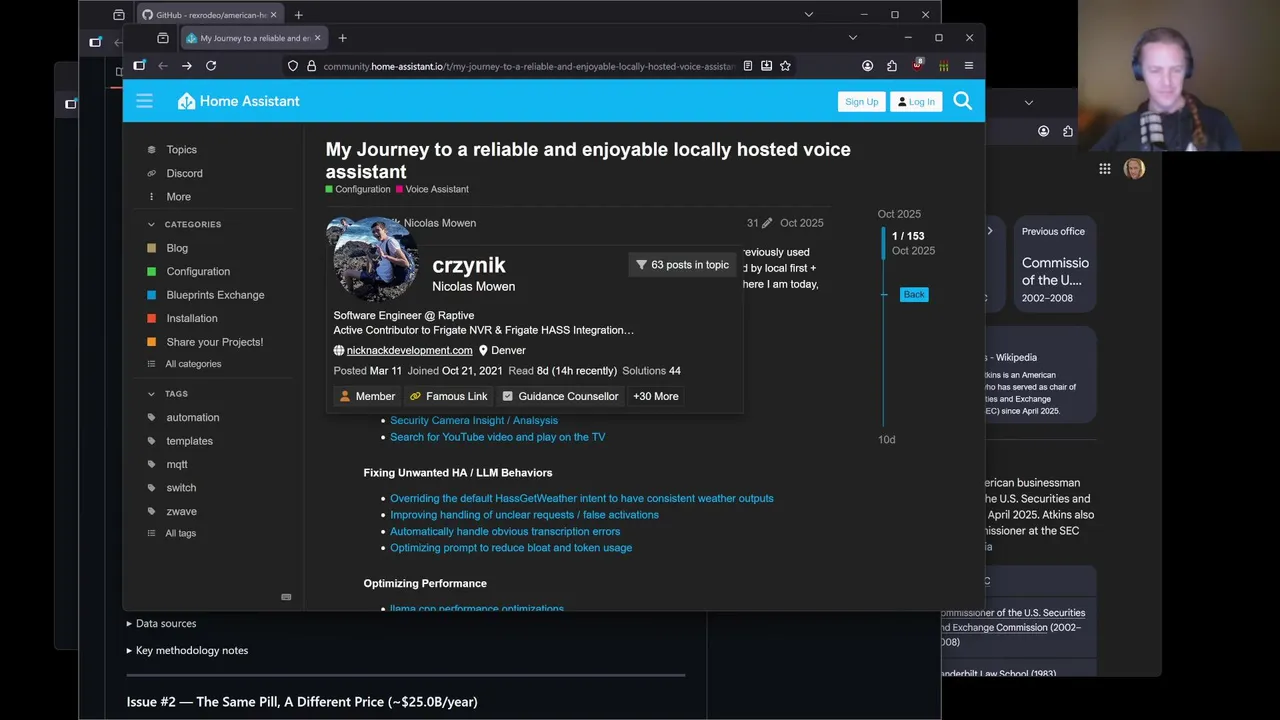Go forward in the front browser
The height and width of the screenshot is (720, 1280).
pos(187,66)
